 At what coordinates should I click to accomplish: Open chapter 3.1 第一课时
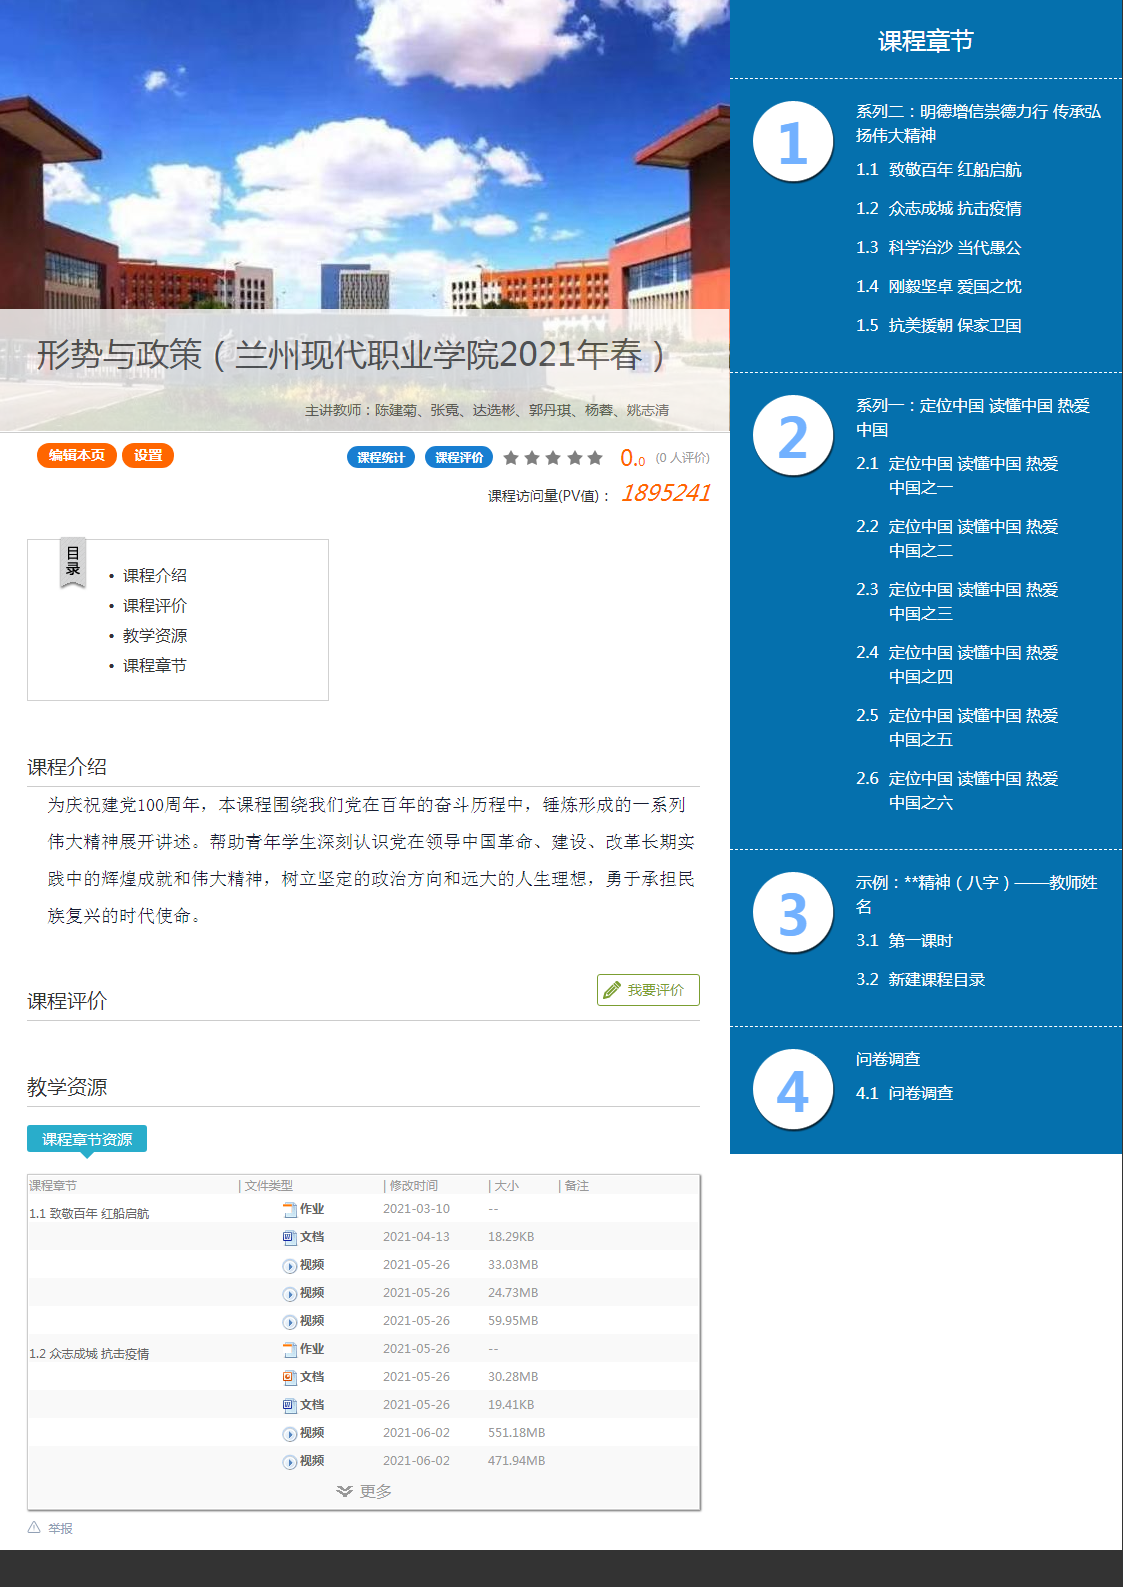coord(905,940)
